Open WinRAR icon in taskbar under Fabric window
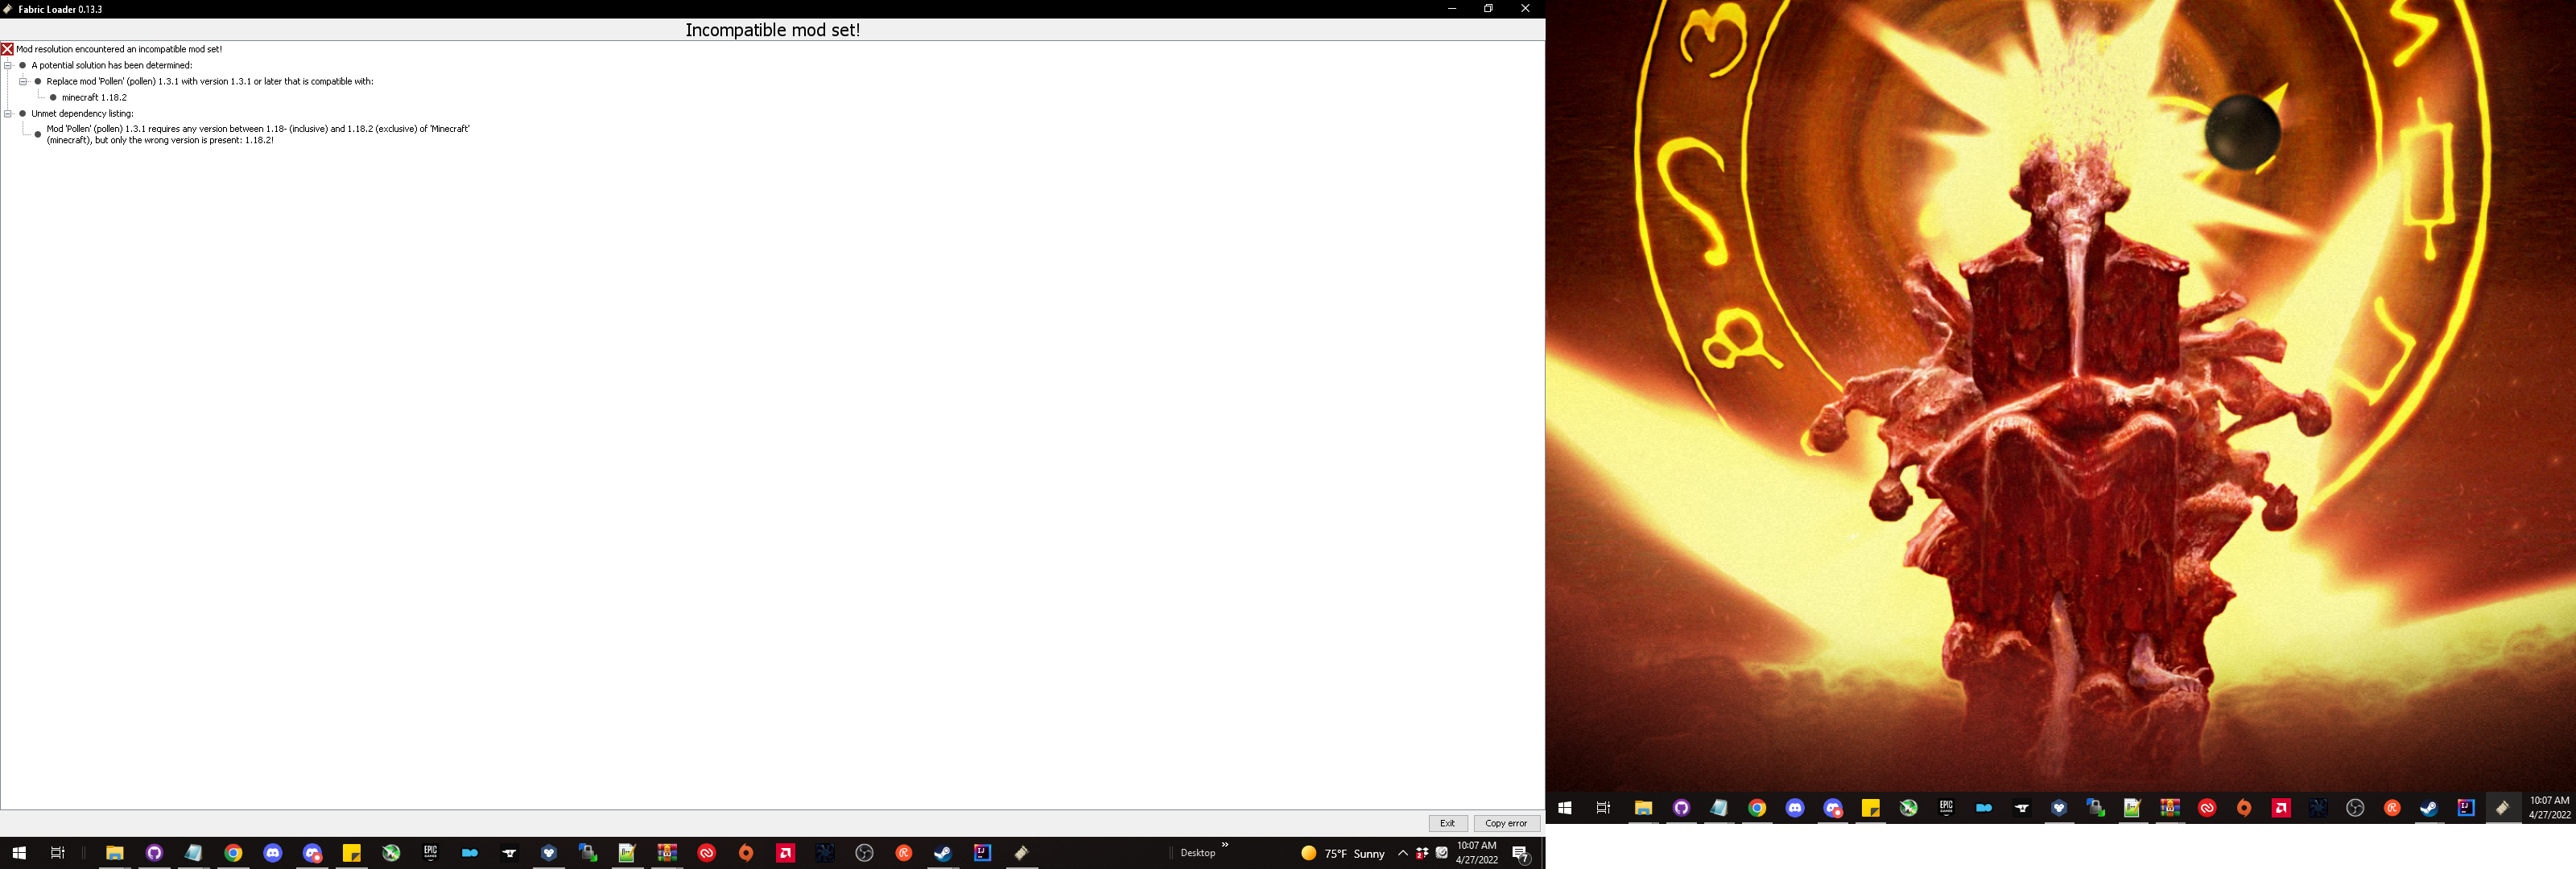This screenshot has height=869, width=2576. point(667,853)
